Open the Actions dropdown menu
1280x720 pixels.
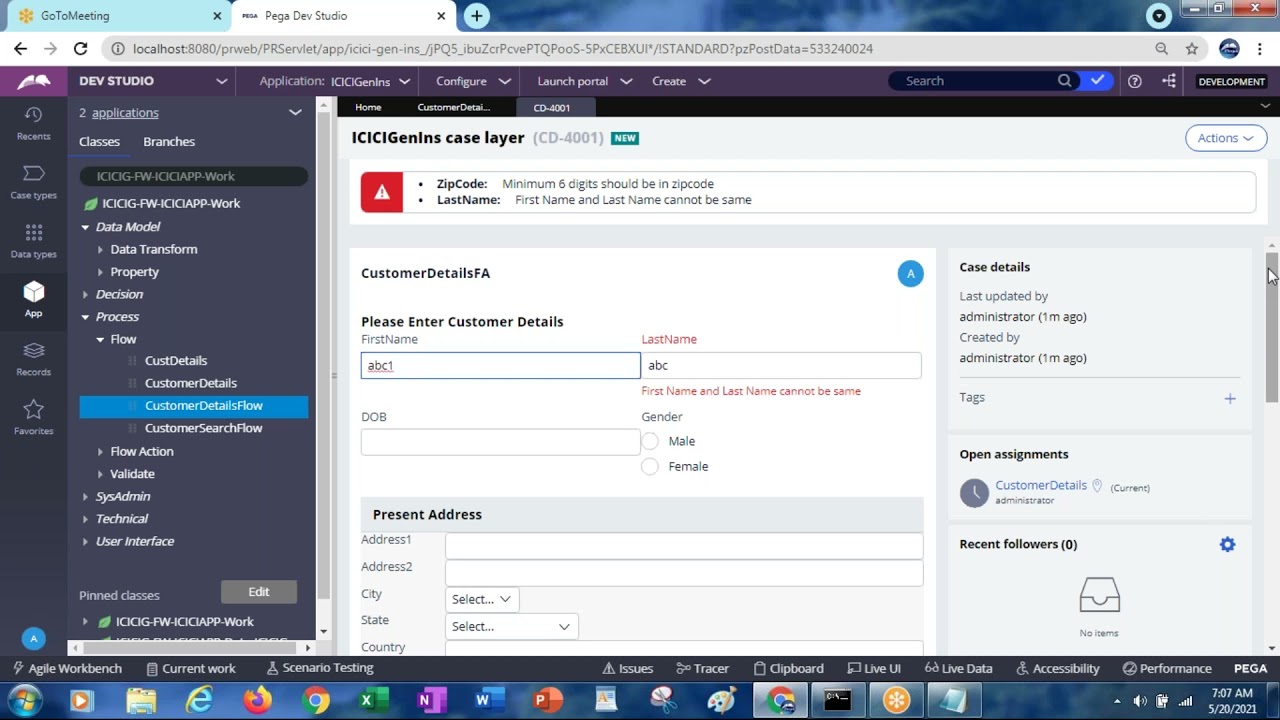[1226, 138]
